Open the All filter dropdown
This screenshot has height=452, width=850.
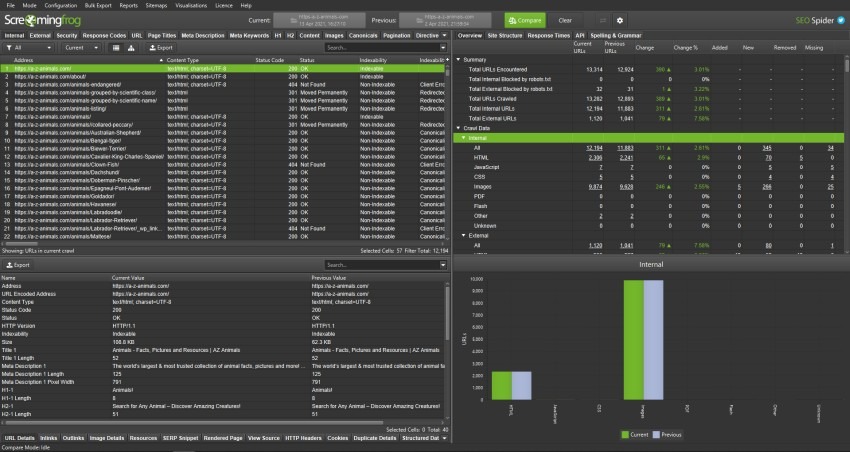[28, 47]
